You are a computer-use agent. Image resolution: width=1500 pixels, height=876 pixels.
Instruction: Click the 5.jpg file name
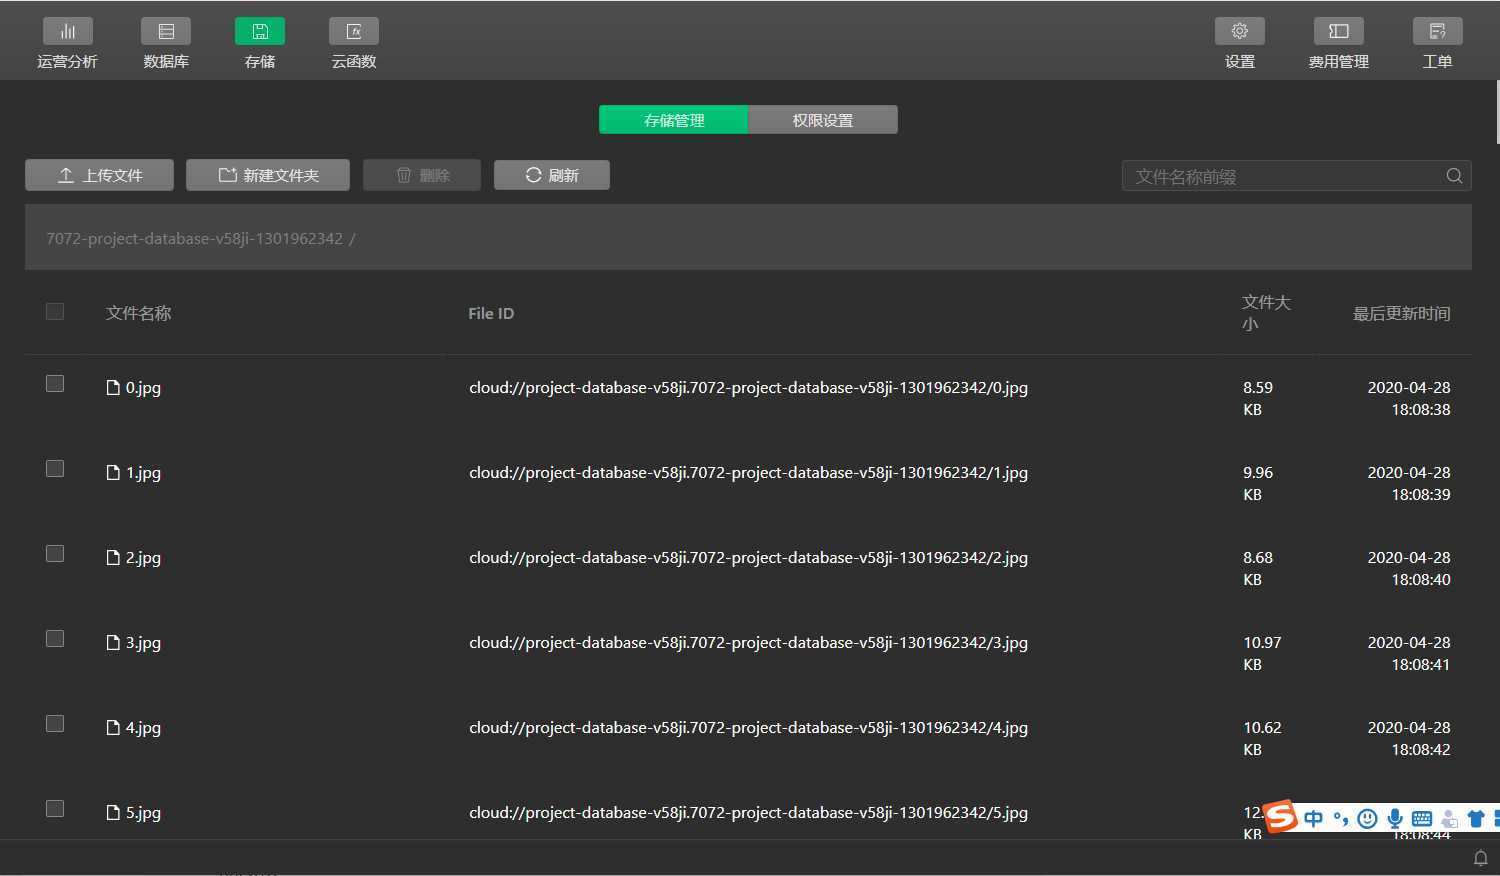click(x=143, y=813)
